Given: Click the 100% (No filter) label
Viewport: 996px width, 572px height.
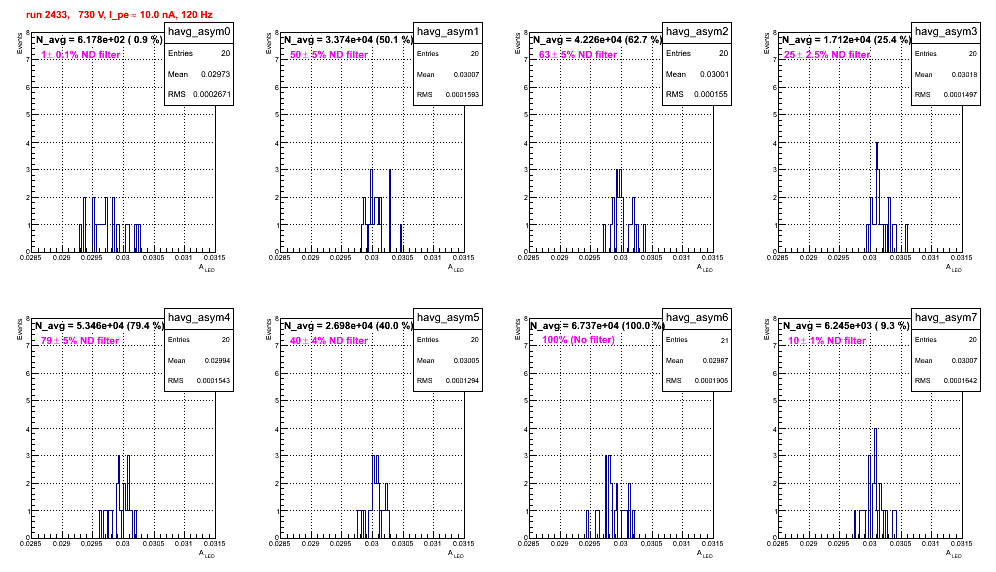Looking at the screenshot, I should [x=579, y=340].
